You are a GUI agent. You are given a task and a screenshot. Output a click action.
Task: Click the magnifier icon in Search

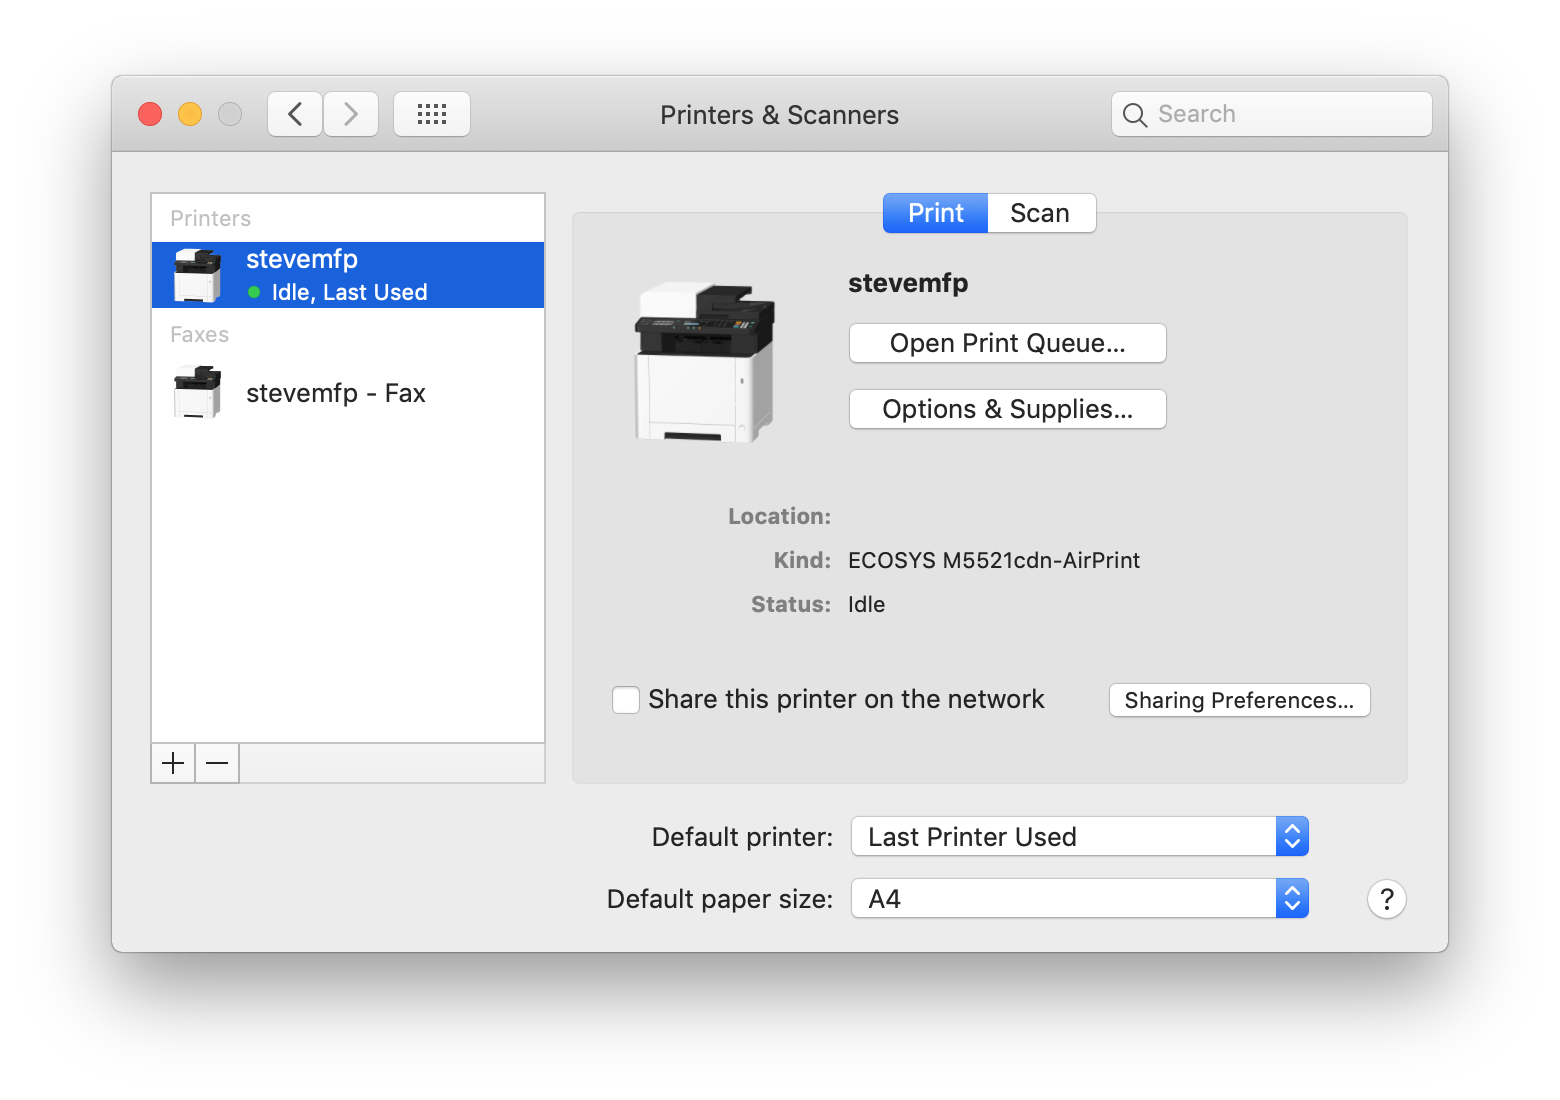click(x=1134, y=115)
